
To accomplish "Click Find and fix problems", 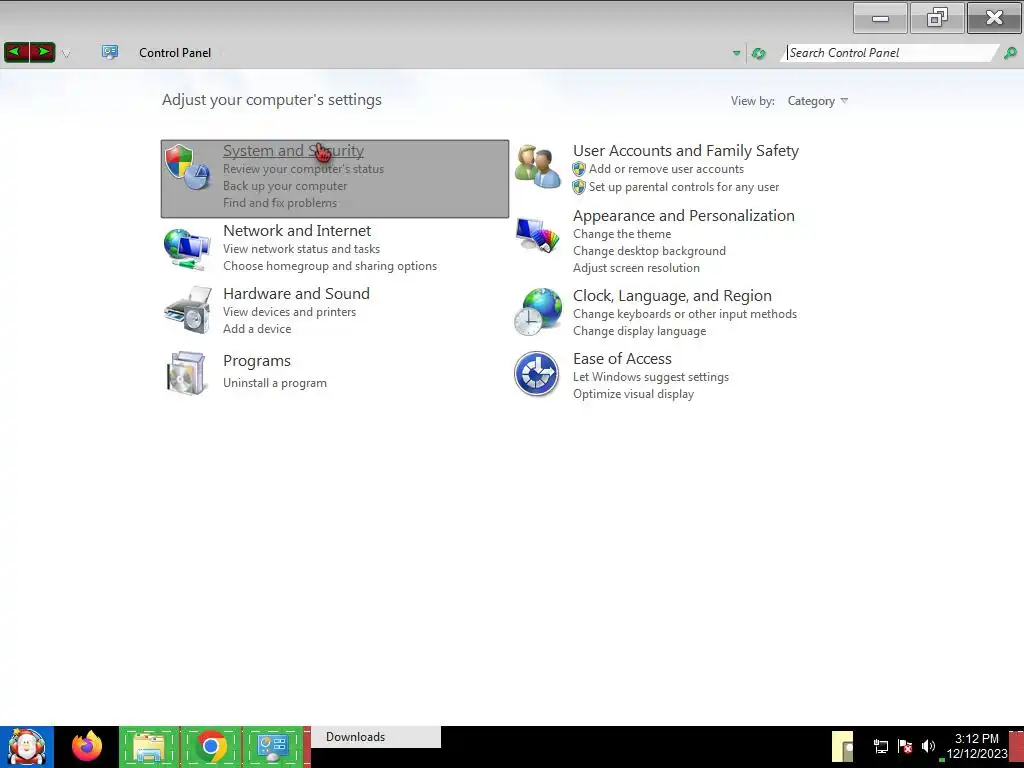I will (x=280, y=203).
